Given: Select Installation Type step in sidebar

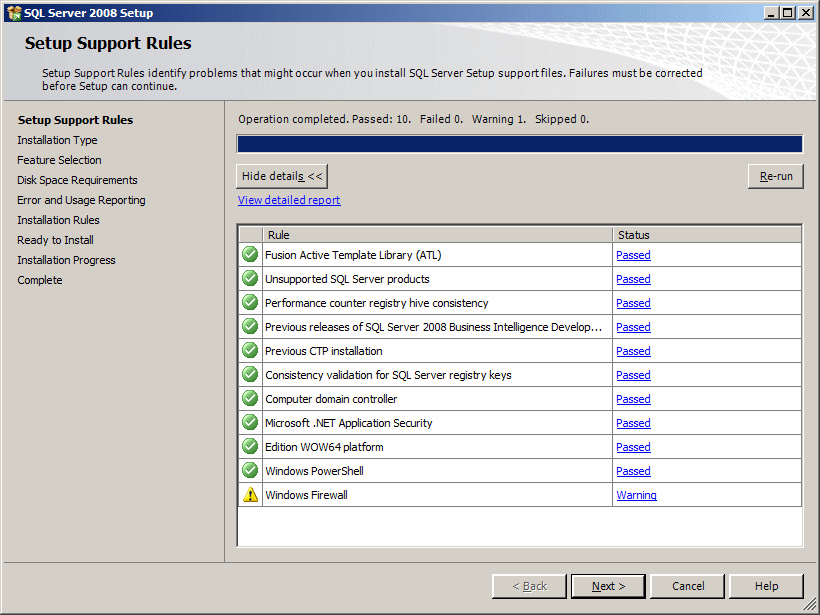Looking at the screenshot, I should pyautogui.click(x=57, y=140).
